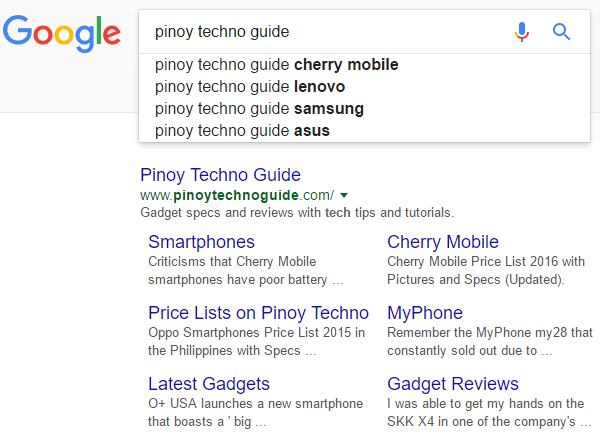Select the 'pinoy techno guide cherry mobile' suggestion
The width and height of the screenshot is (600, 440).
tap(364, 65)
